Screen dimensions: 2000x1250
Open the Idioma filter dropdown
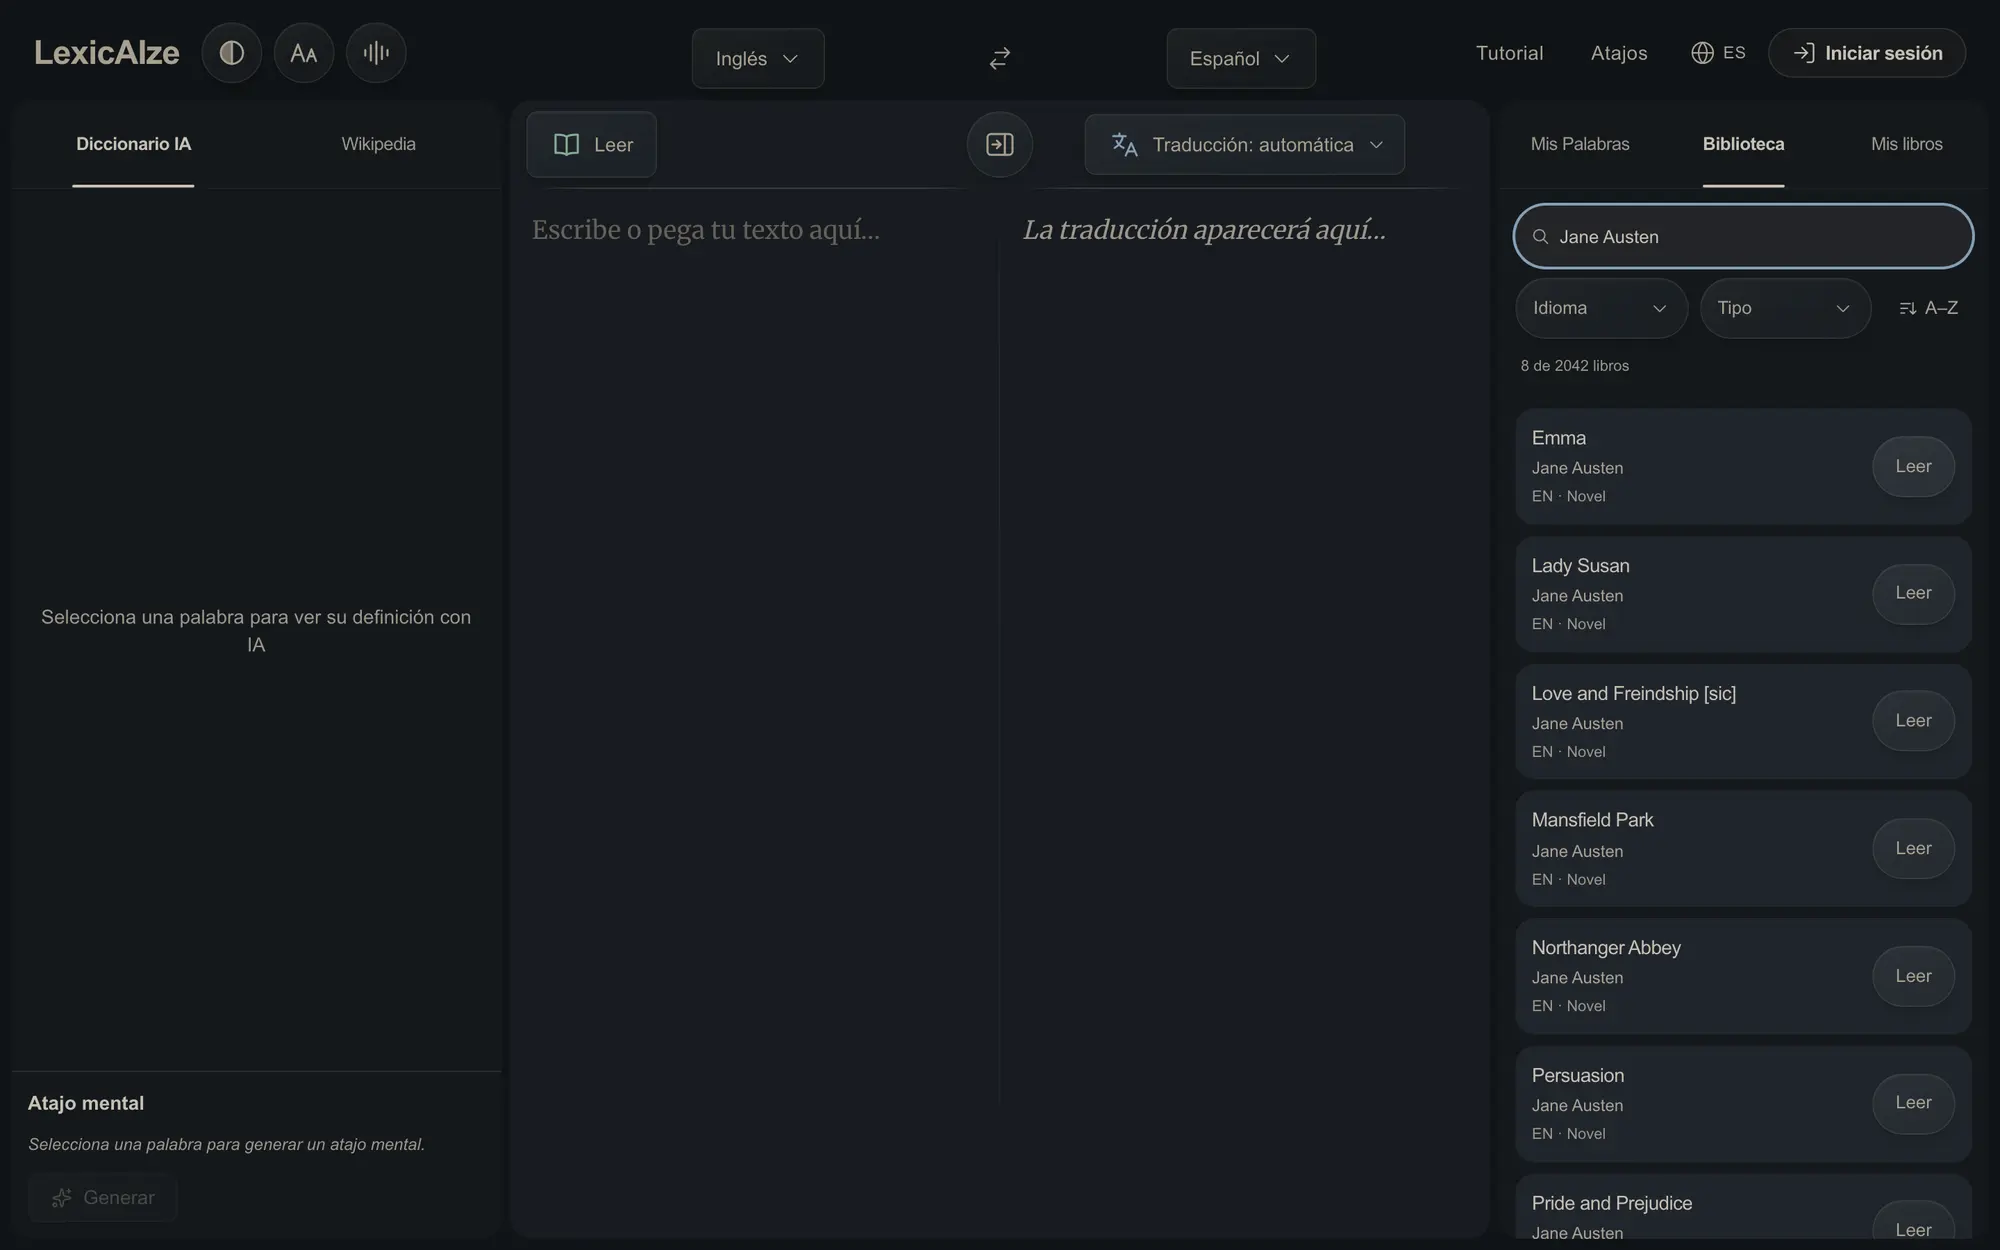(x=1601, y=308)
